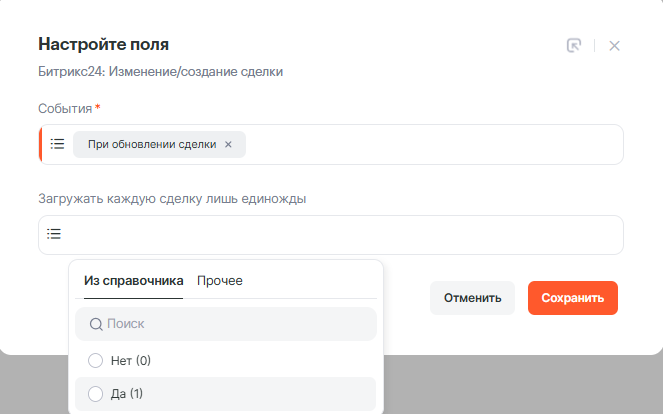Open the Из справочника tab
The height and width of the screenshot is (414, 663).
point(133,281)
